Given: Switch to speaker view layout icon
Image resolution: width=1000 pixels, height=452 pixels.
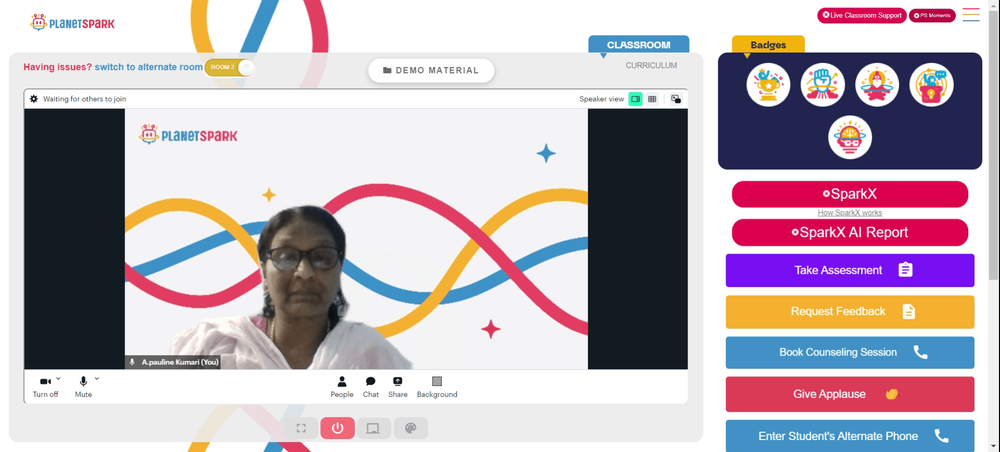Looking at the screenshot, I should [635, 99].
